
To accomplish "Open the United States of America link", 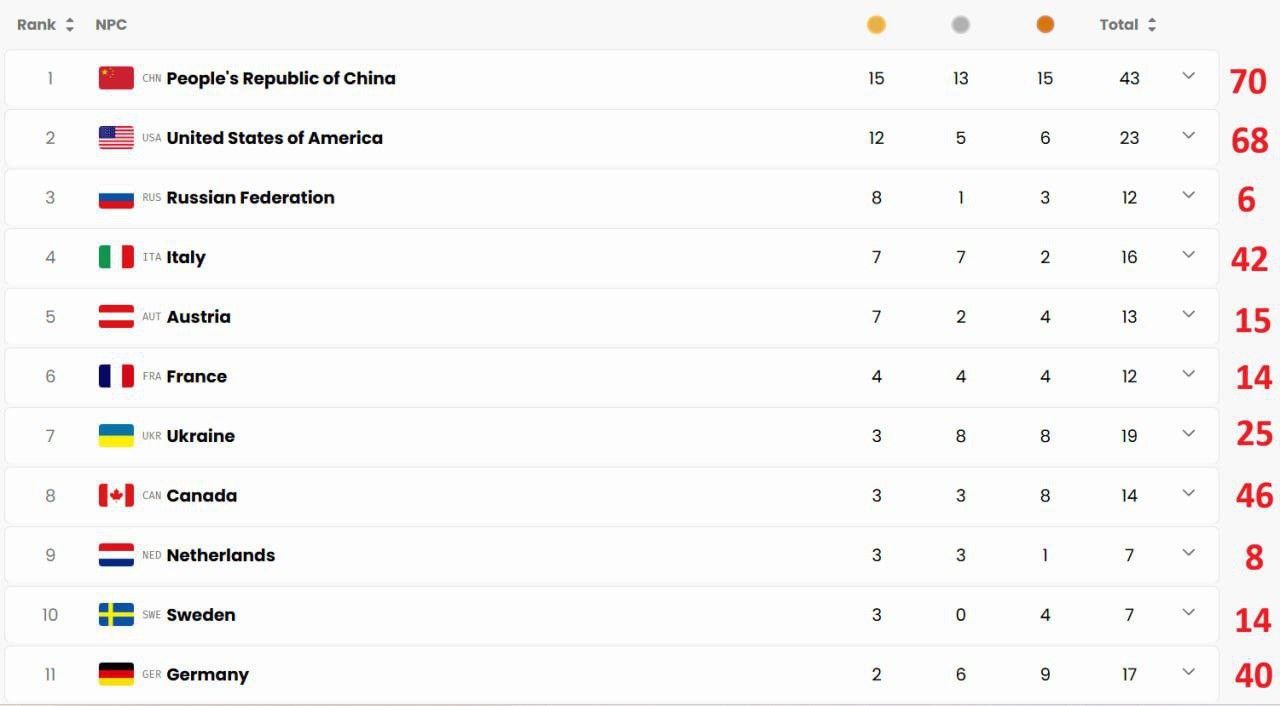I will click(274, 138).
